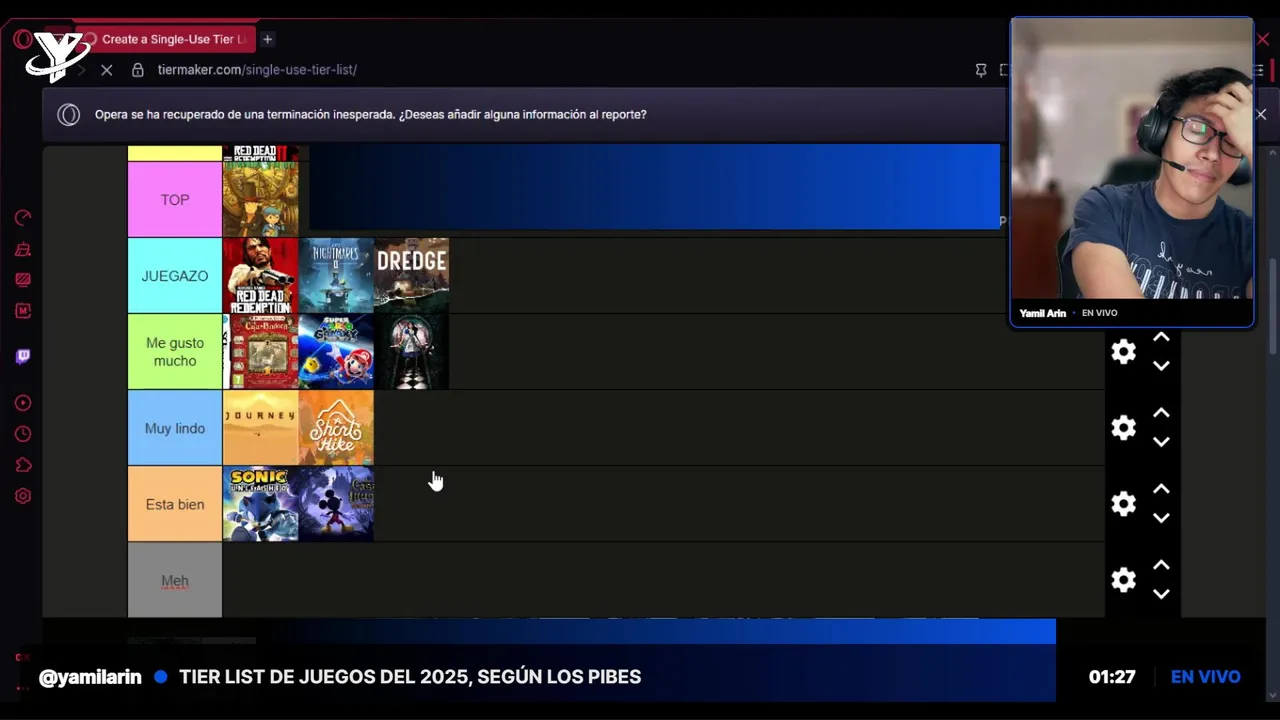Select Professor Layton game in TOP tier

click(260, 199)
